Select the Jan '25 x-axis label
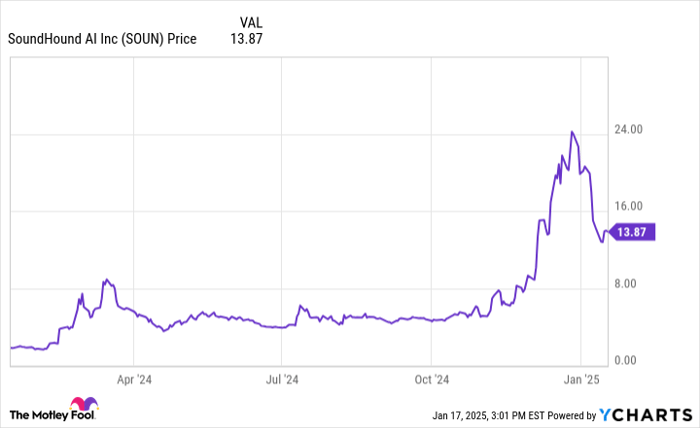700x428 pixels. tap(580, 380)
